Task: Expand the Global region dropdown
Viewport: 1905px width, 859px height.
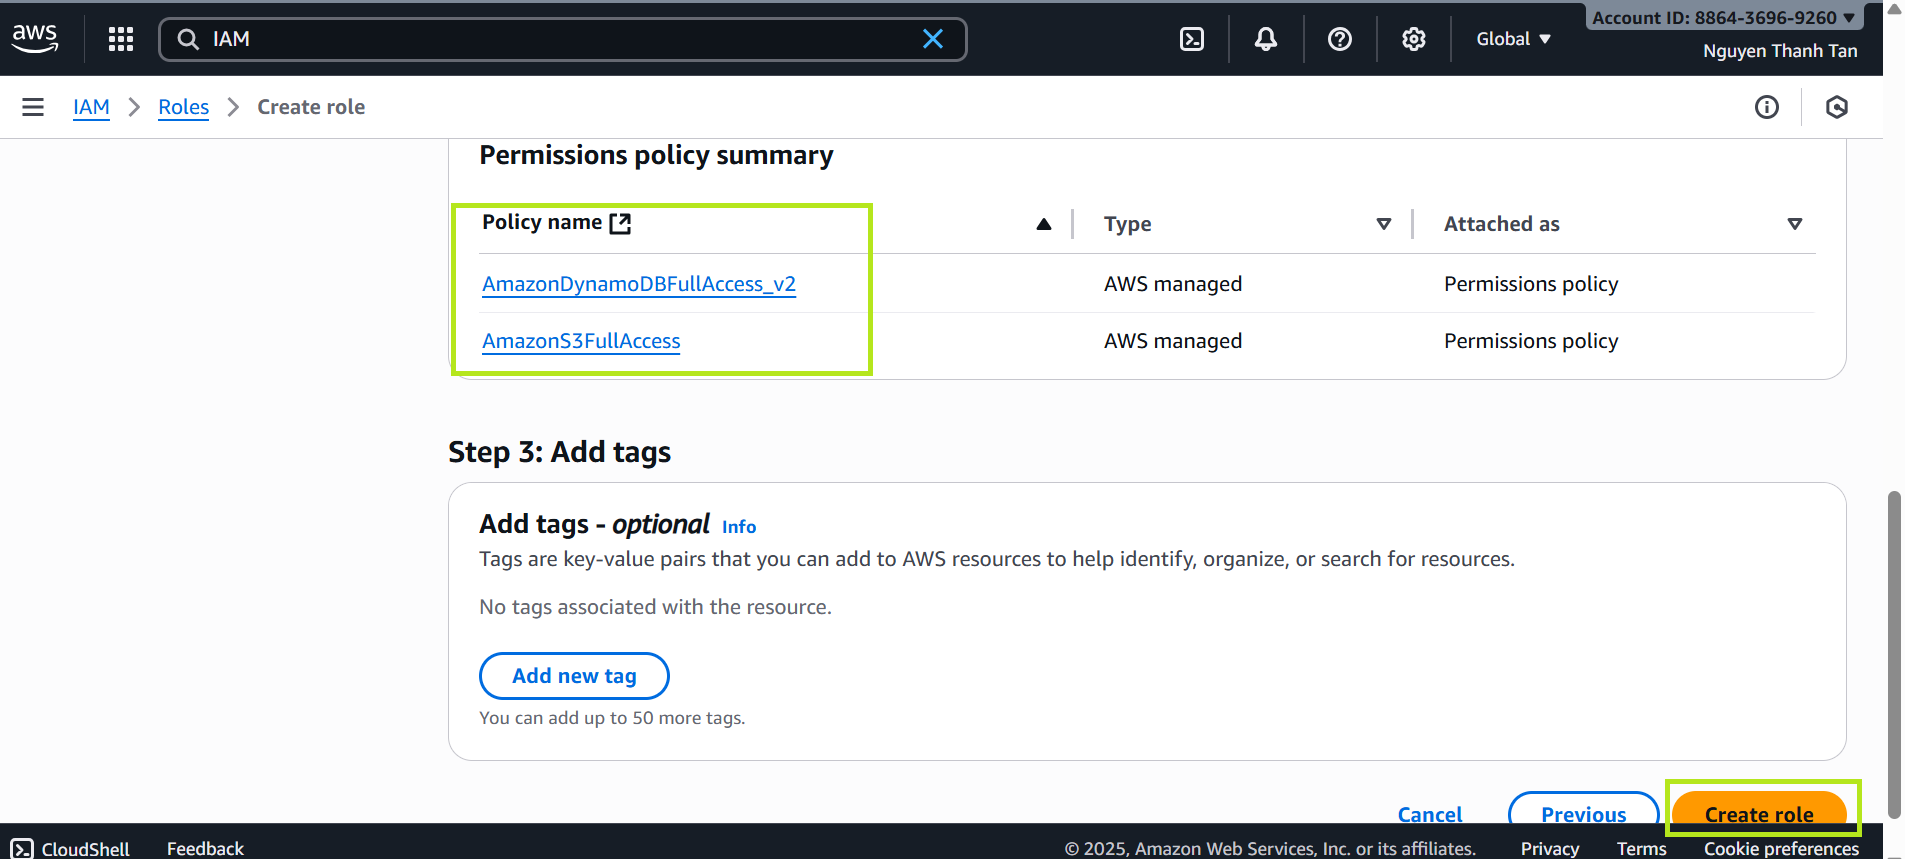Action: click(x=1512, y=39)
